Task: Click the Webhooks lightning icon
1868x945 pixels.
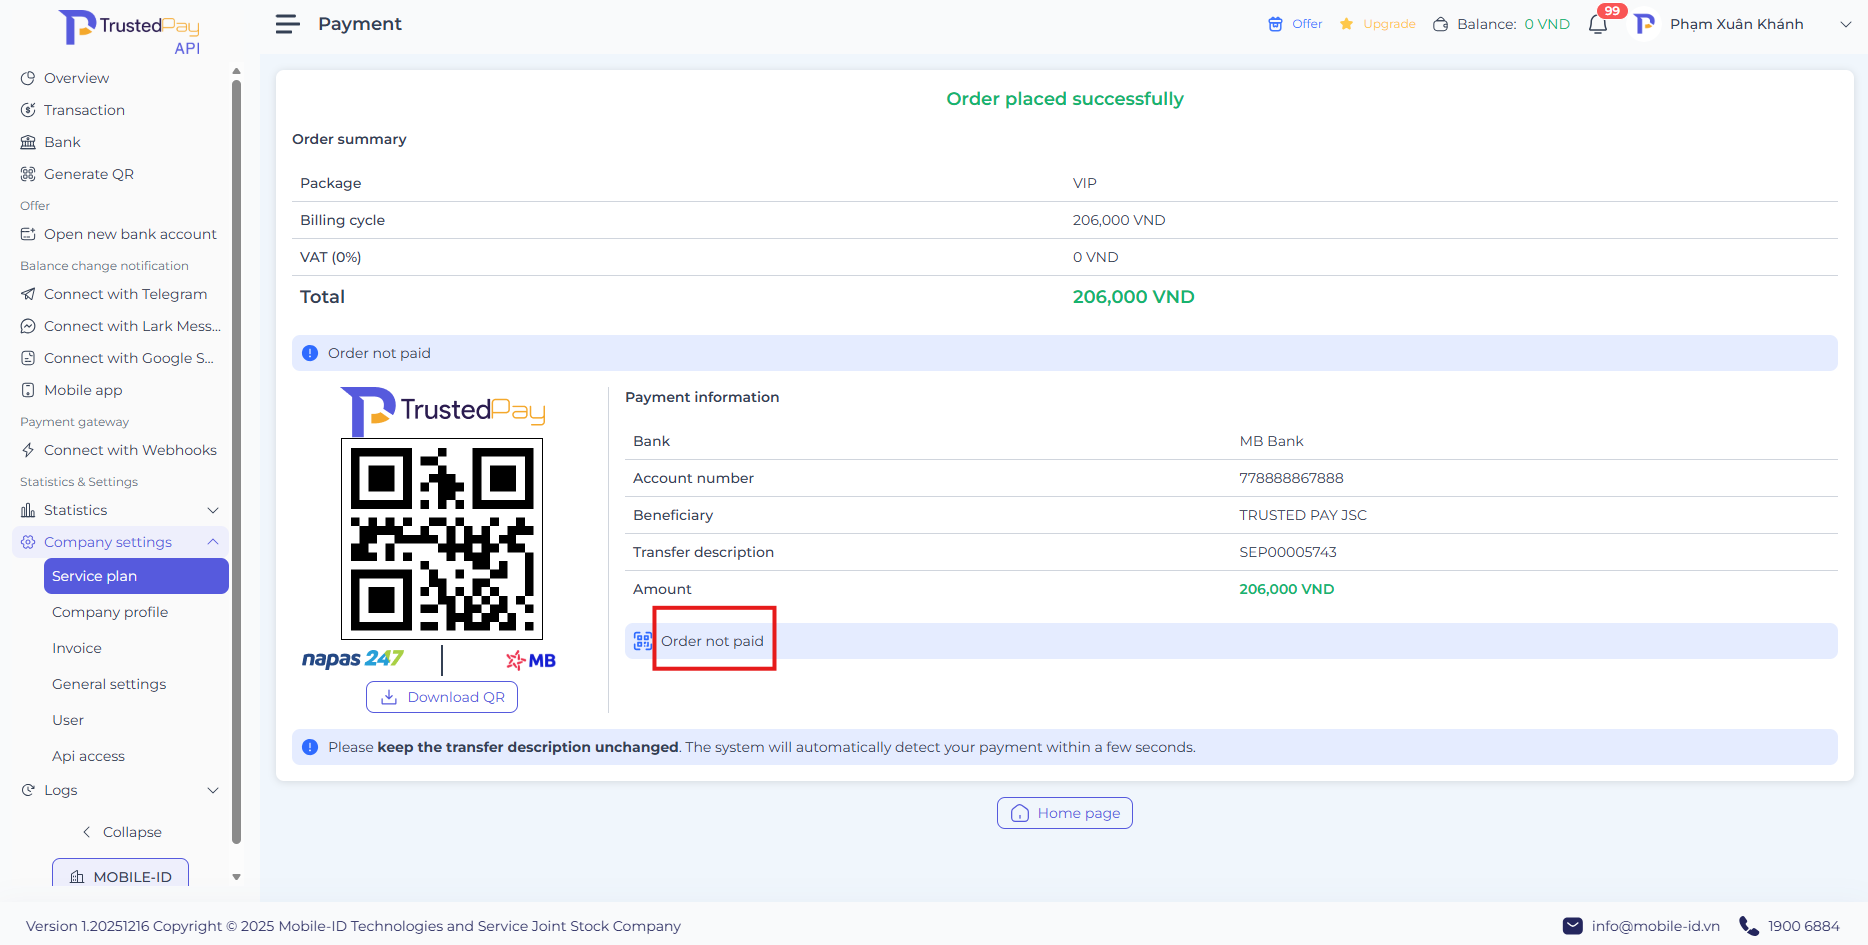Action: pos(28,450)
